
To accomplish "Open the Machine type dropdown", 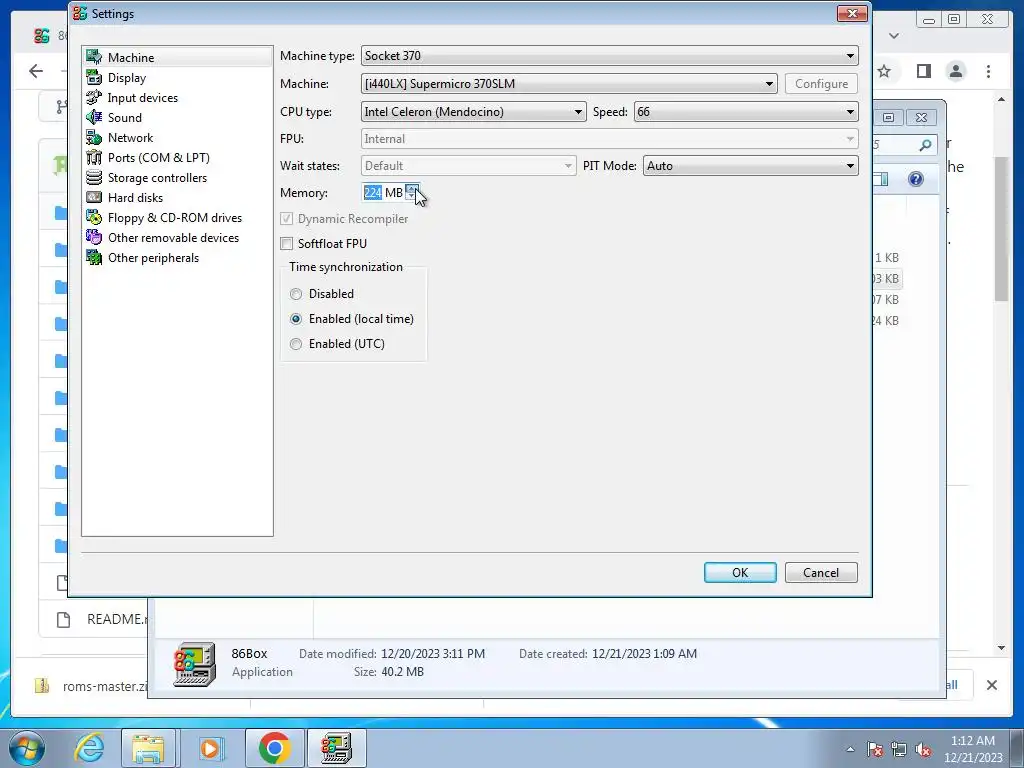I will click(x=609, y=56).
